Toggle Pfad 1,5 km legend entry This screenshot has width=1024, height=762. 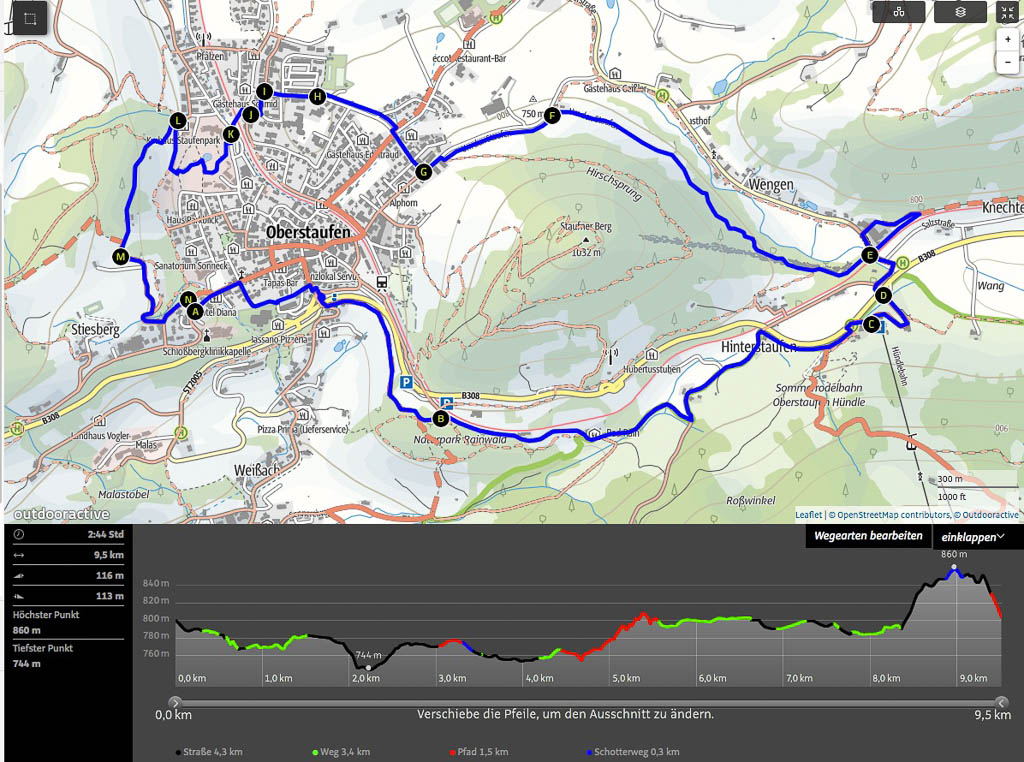478,752
